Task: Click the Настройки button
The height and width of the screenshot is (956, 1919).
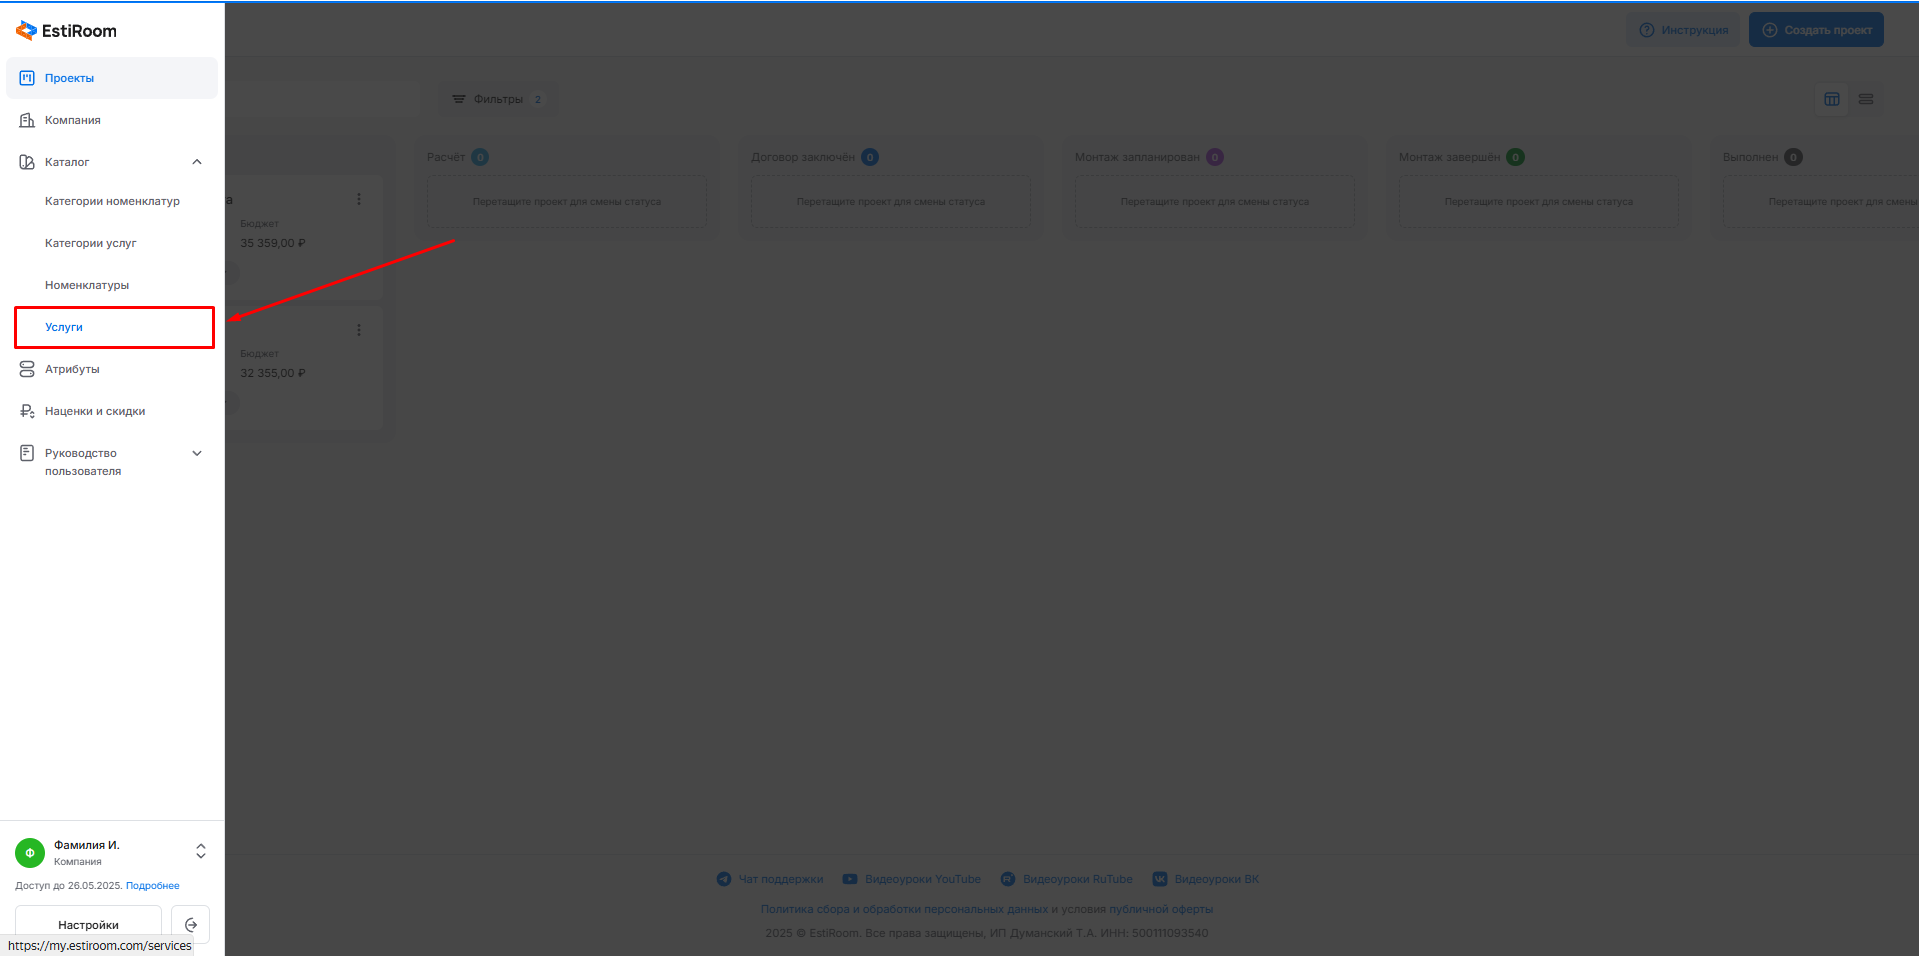Action: (x=88, y=925)
